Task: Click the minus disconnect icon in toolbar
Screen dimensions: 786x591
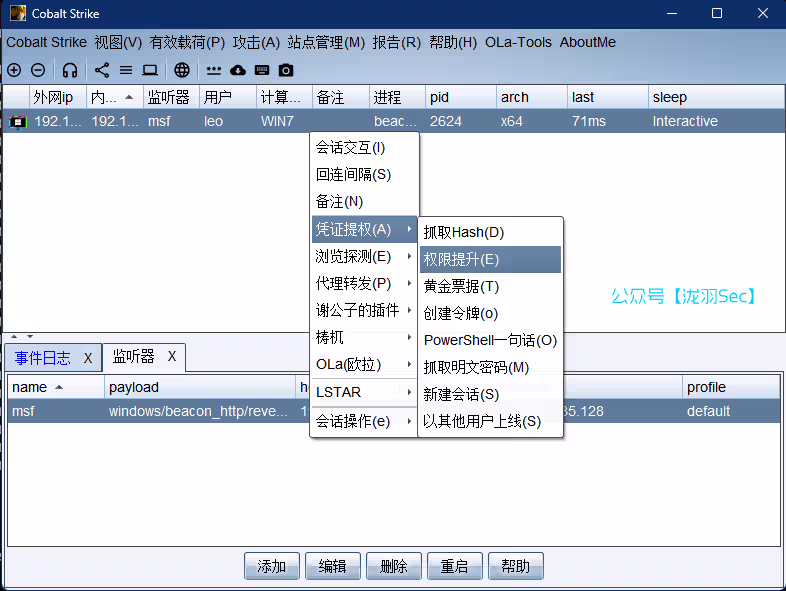Action: coord(38,70)
